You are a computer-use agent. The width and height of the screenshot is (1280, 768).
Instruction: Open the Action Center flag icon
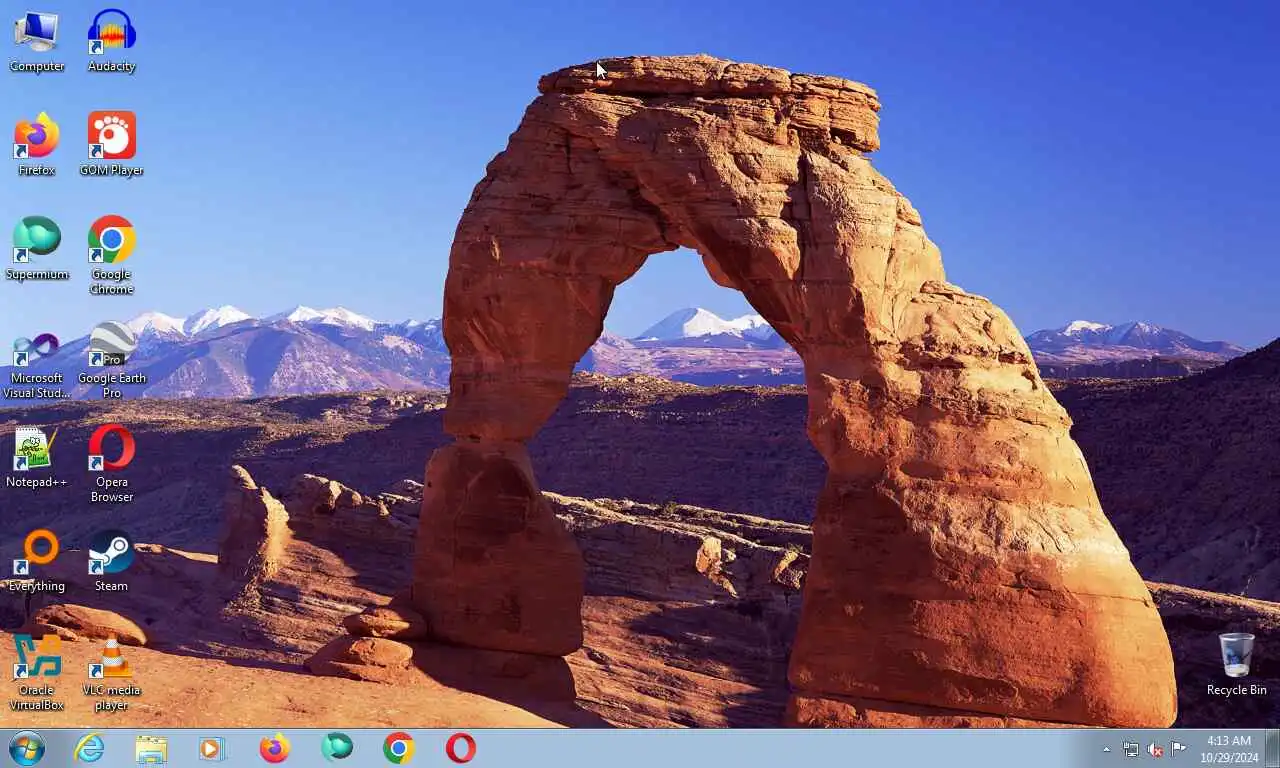(1179, 749)
